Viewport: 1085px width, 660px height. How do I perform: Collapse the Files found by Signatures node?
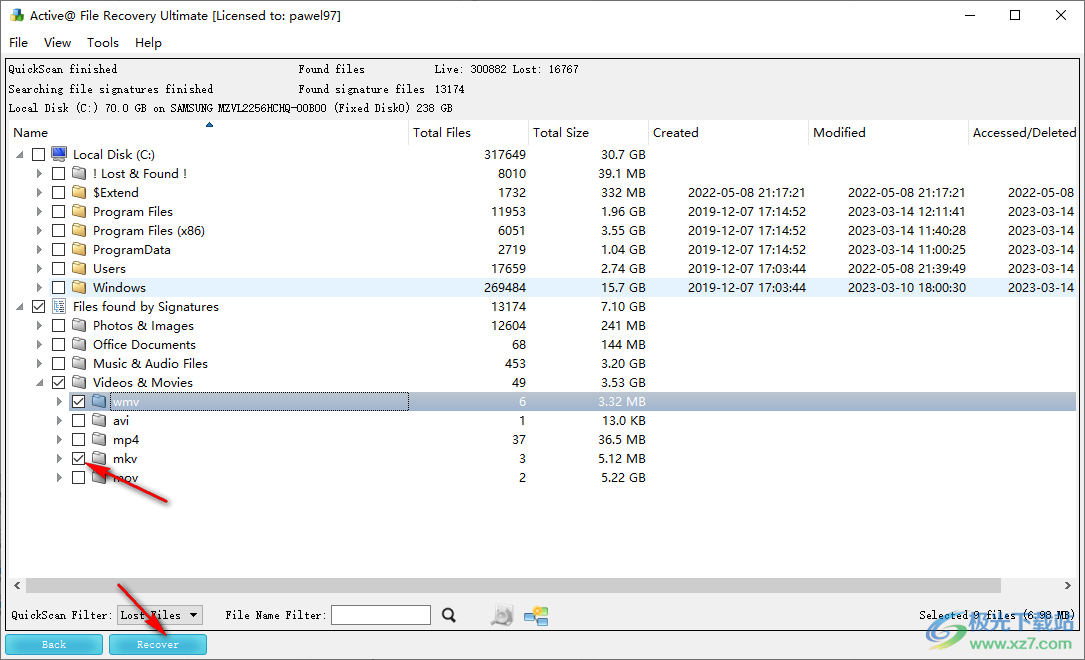[x=19, y=306]
